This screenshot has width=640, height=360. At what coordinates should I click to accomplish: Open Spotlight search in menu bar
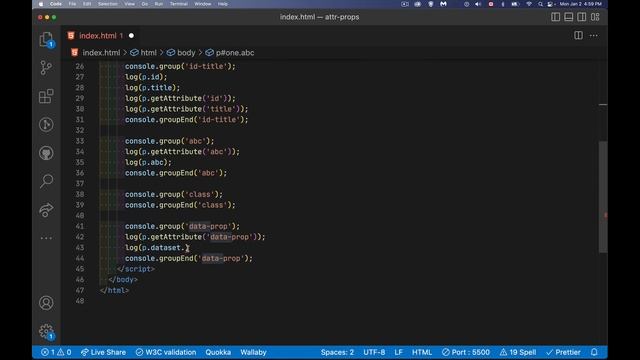pos(540,4)
